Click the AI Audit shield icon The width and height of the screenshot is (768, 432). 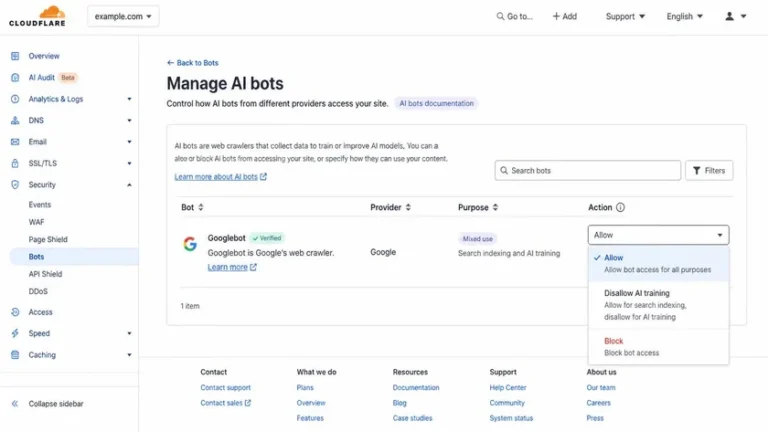pyautogui.click(x=15, y=77)
